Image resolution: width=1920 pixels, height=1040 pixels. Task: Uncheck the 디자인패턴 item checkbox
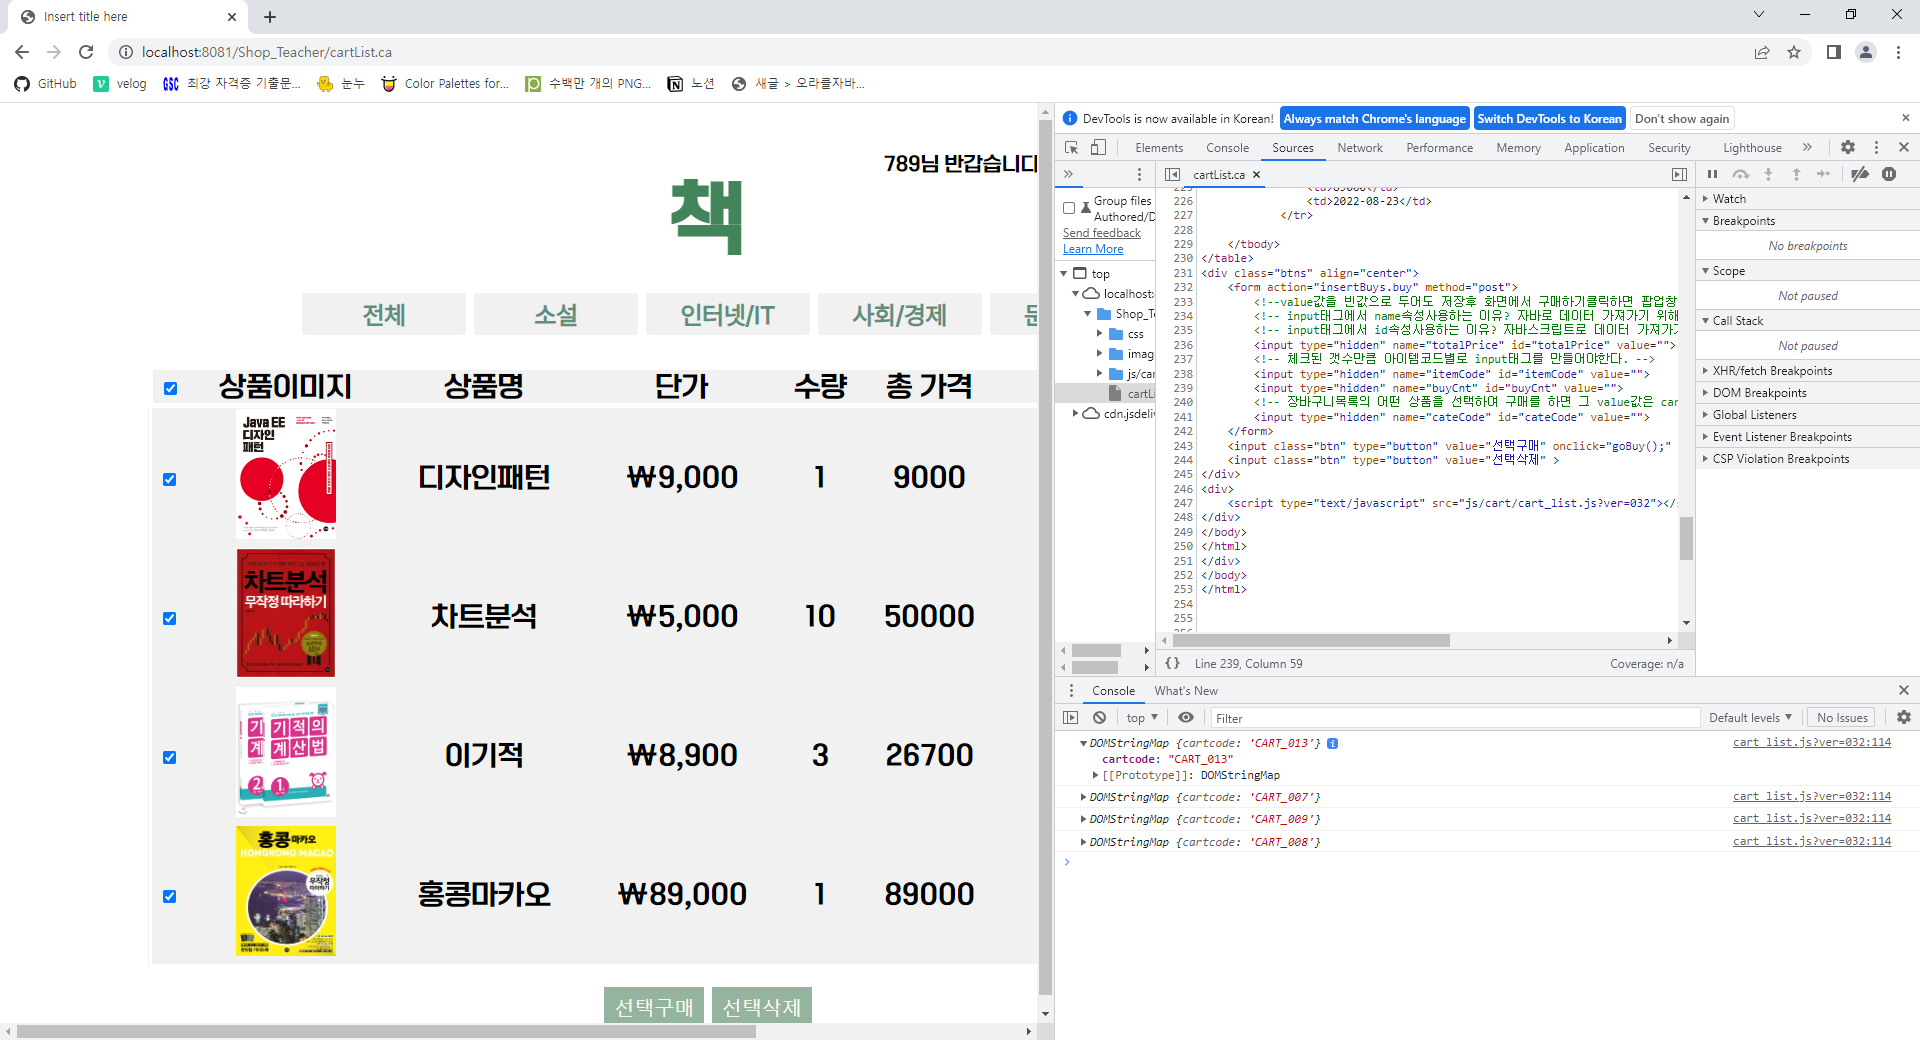click(x=170, y=479)
